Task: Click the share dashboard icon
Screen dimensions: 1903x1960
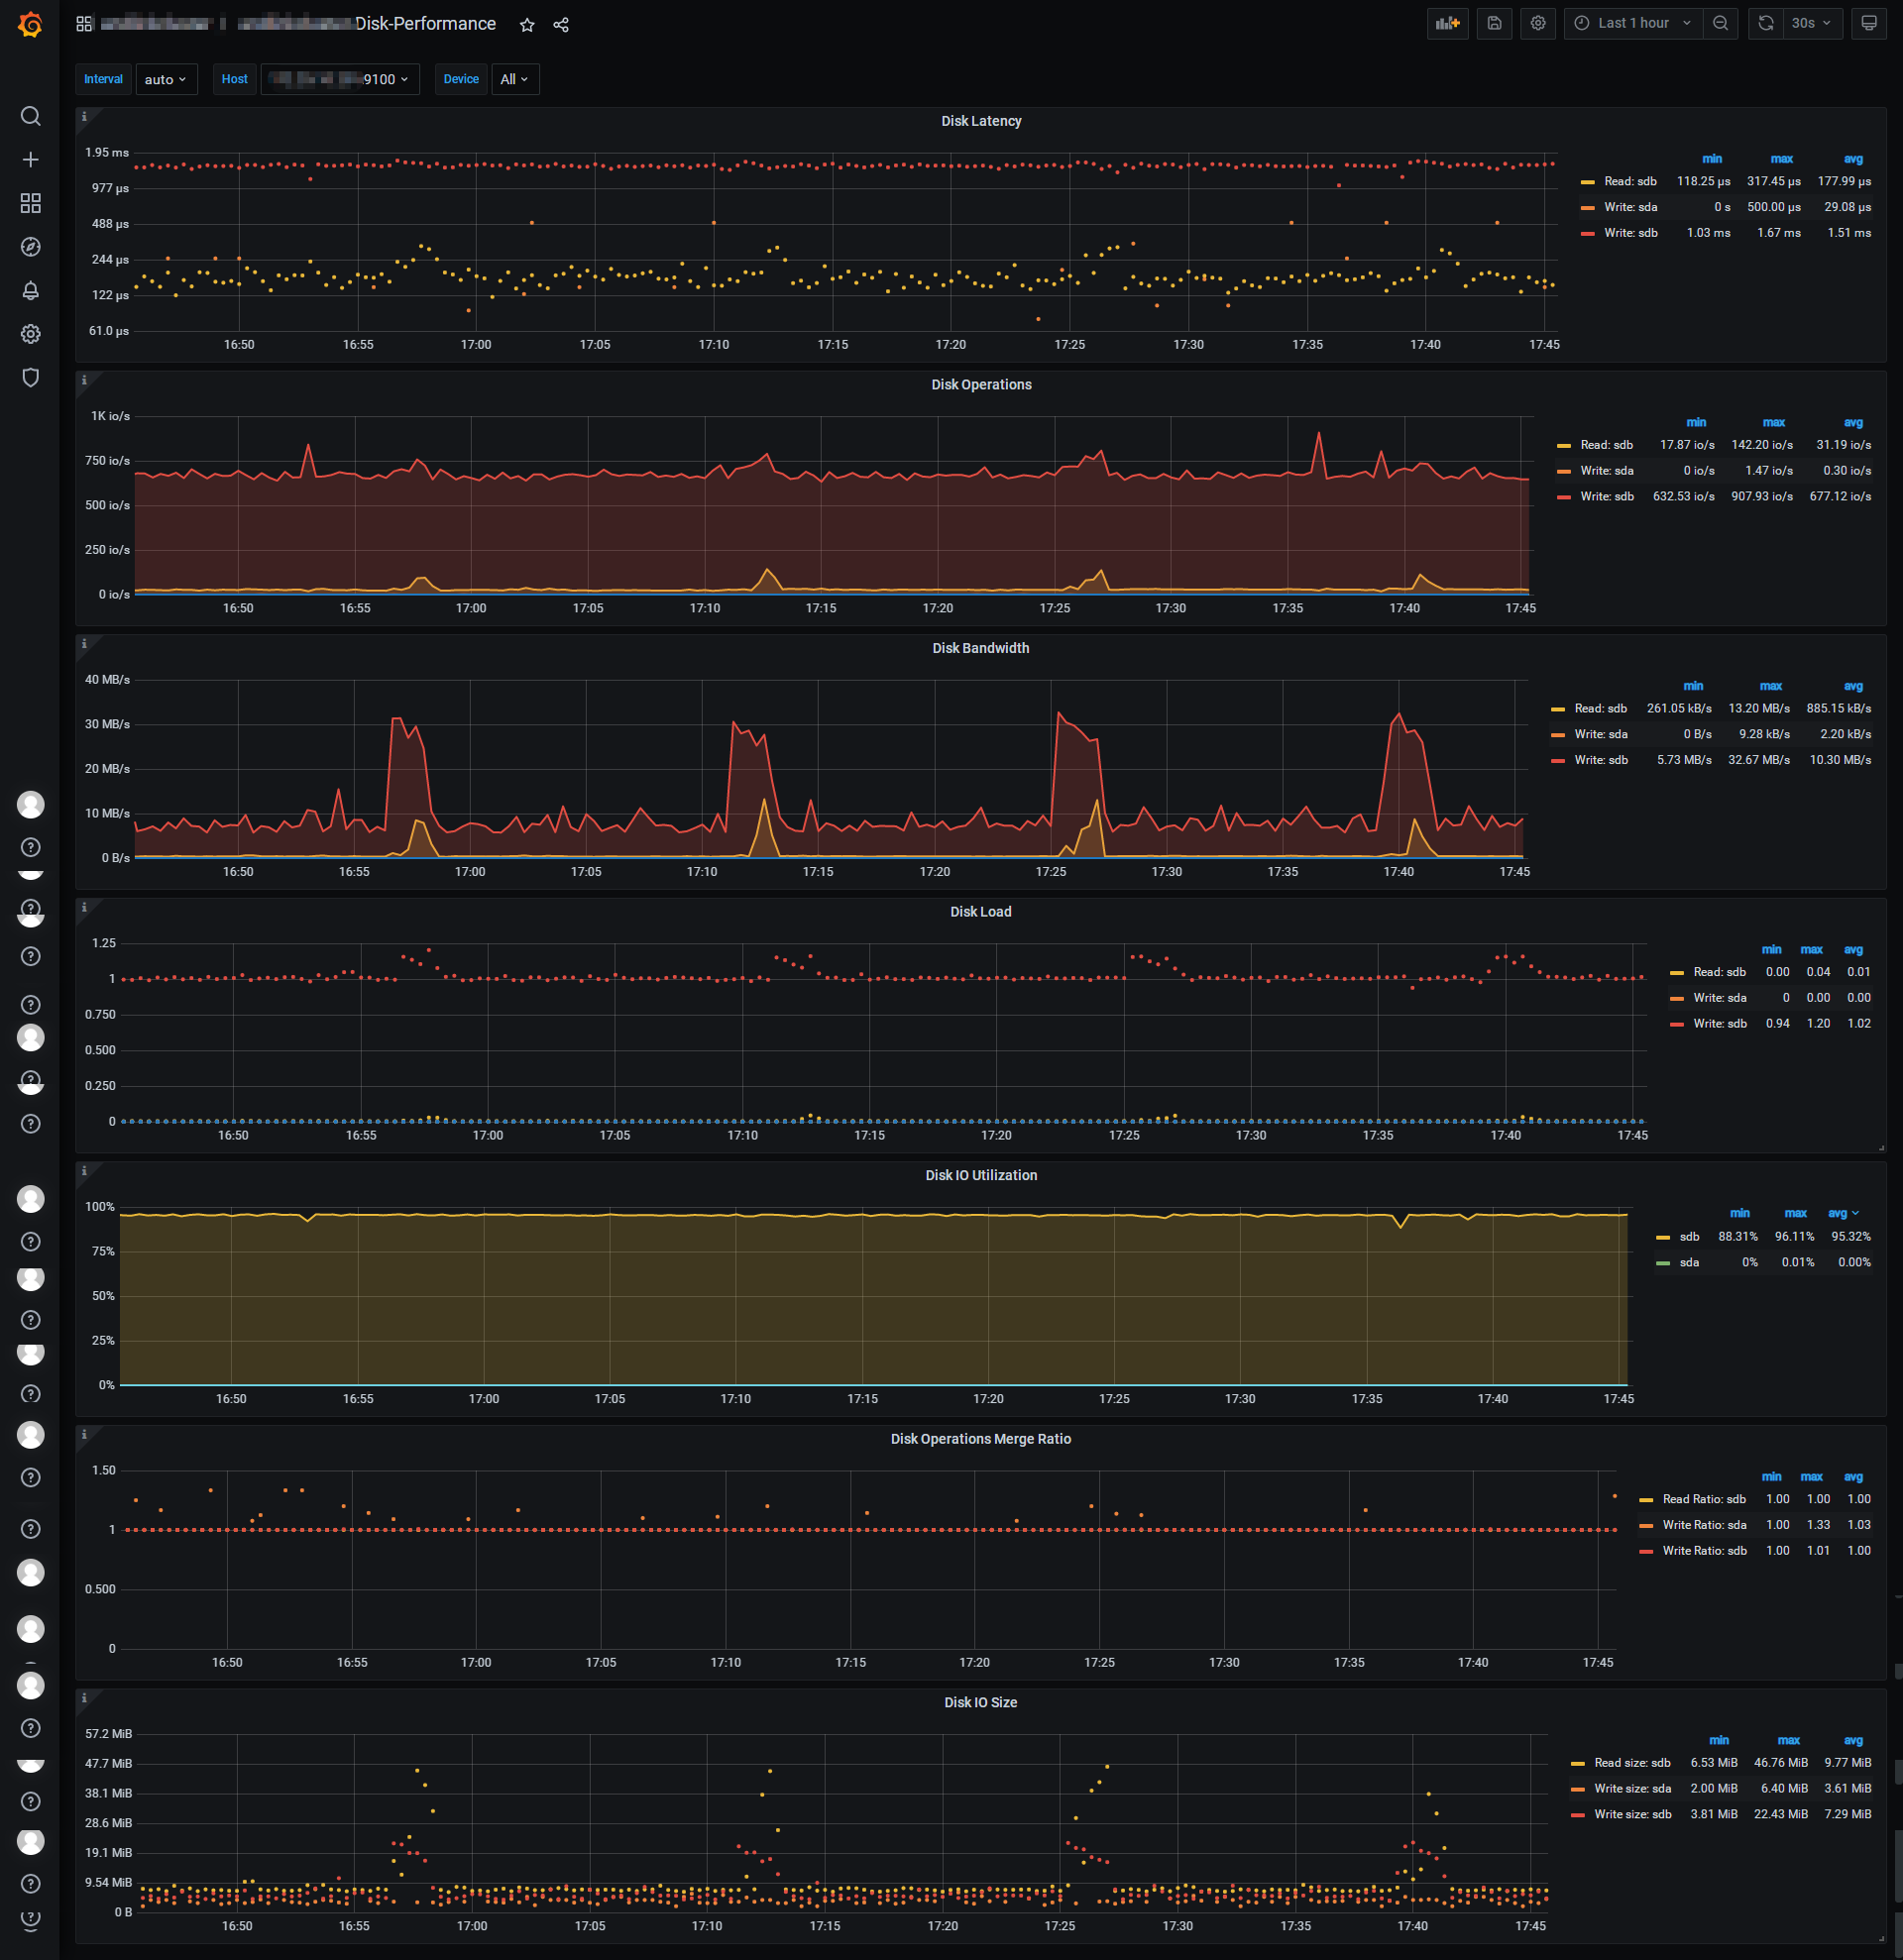Action: pyautogui.click(x=561, y=25)
